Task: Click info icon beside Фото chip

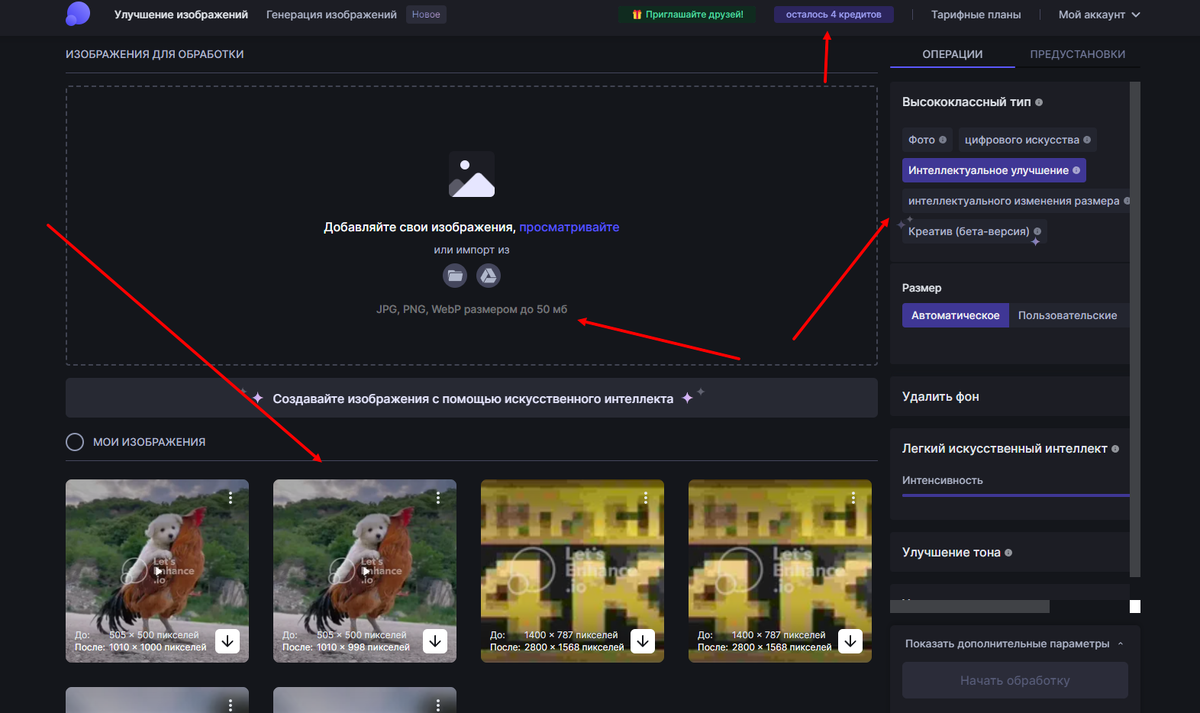Action: [x=942, y=140]
